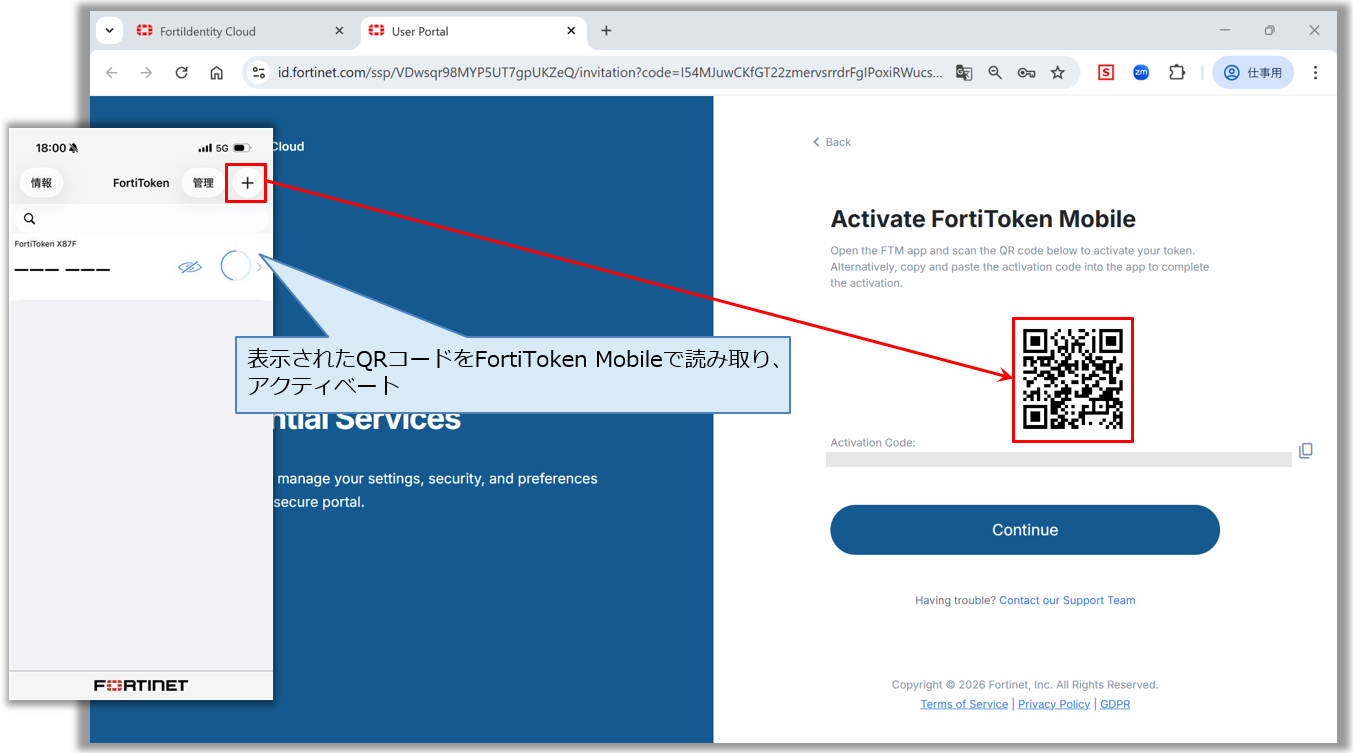Screen dimensions: 1353x753
Task: Close the User Portal tab
Action: pos(571,31)
